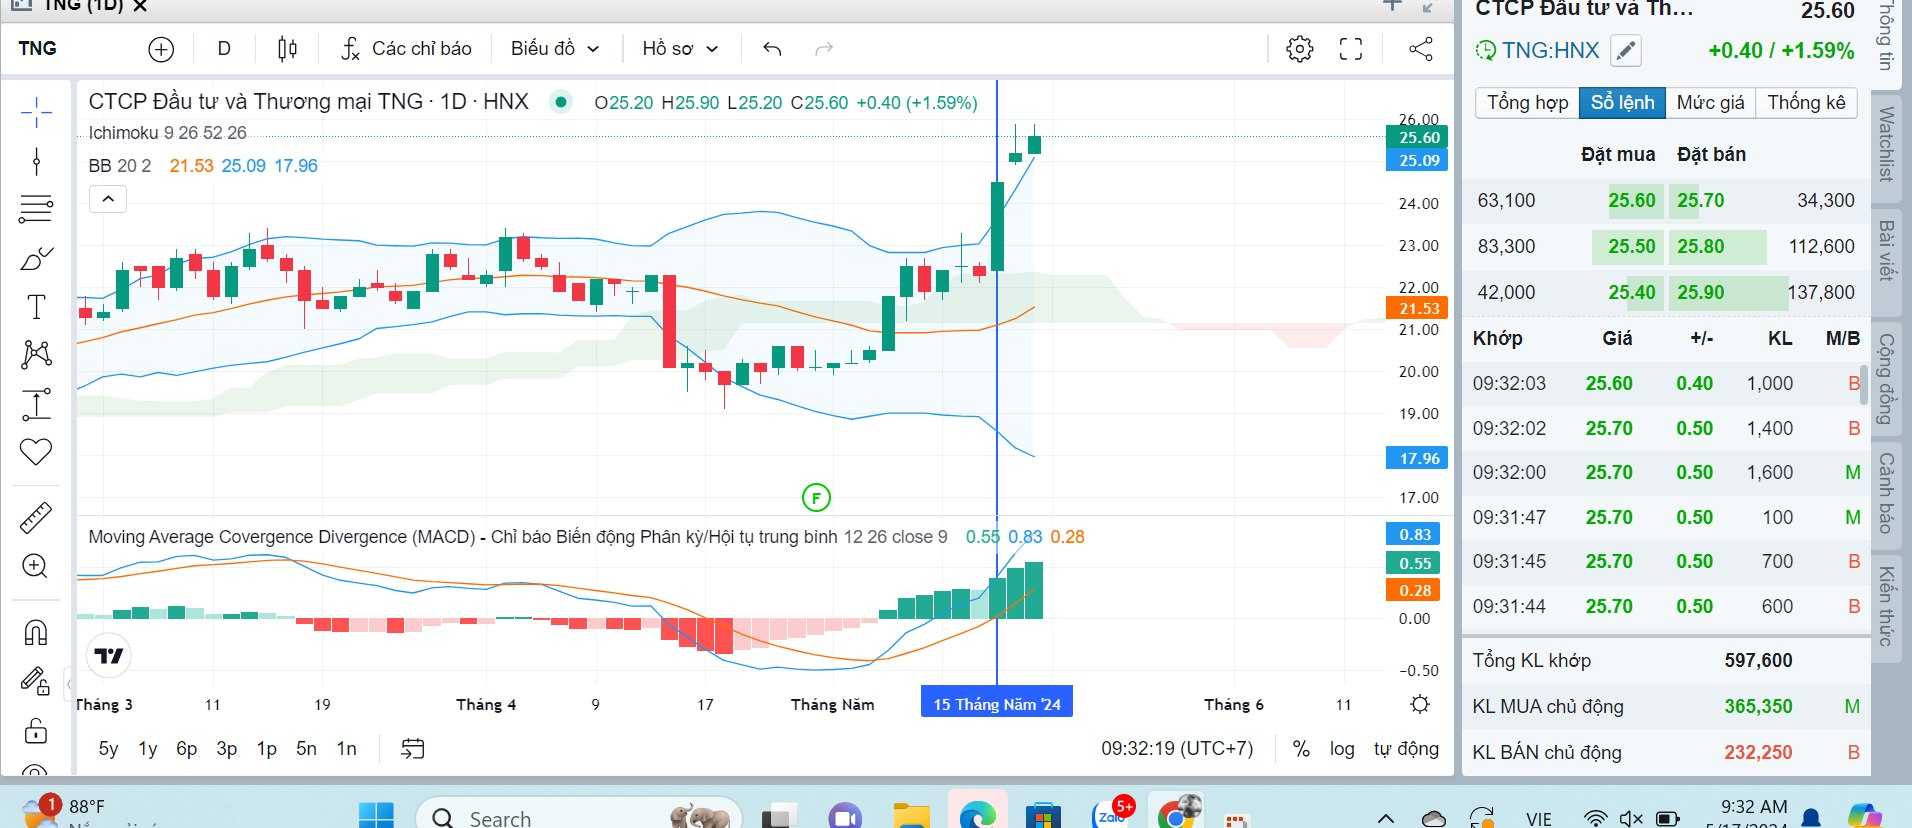
Task: Toggle lock all drawing tools
Action: 36,731
